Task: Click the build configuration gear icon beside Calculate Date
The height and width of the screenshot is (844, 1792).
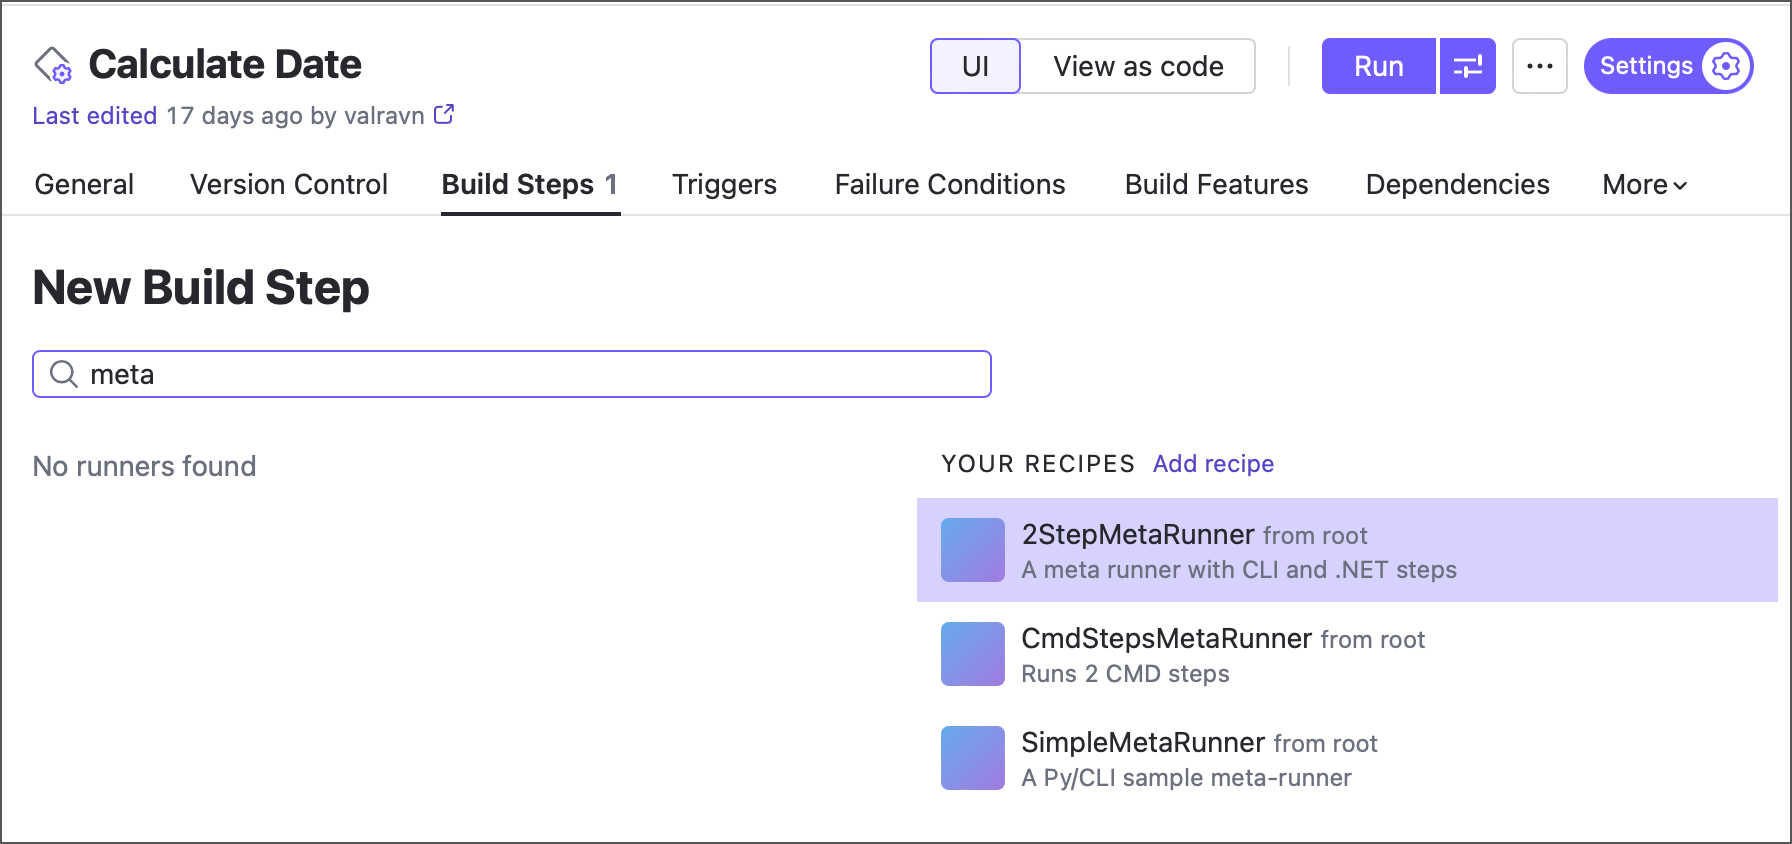Action: (x=54, y=66)
